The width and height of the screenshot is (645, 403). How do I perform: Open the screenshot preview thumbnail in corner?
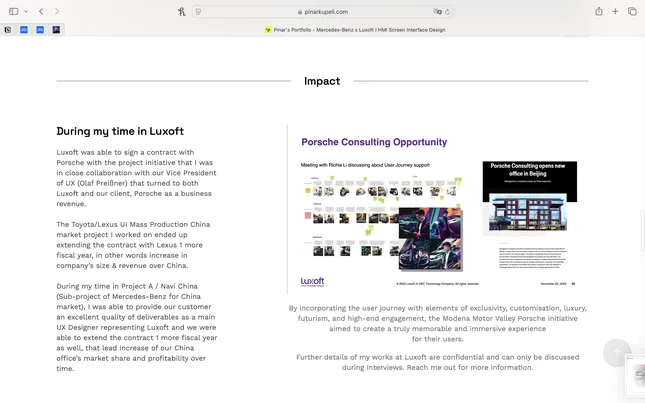[x=635, y=375]
